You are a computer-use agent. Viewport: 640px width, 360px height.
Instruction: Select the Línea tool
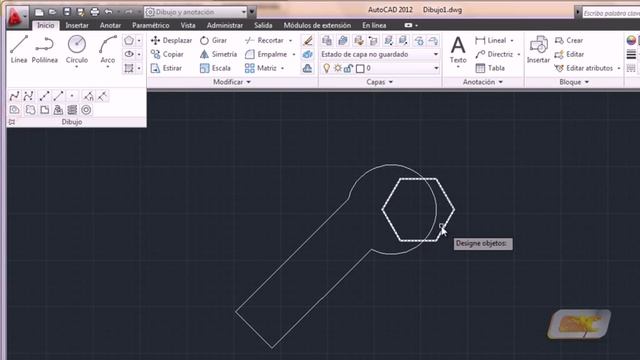coord(19,49)
